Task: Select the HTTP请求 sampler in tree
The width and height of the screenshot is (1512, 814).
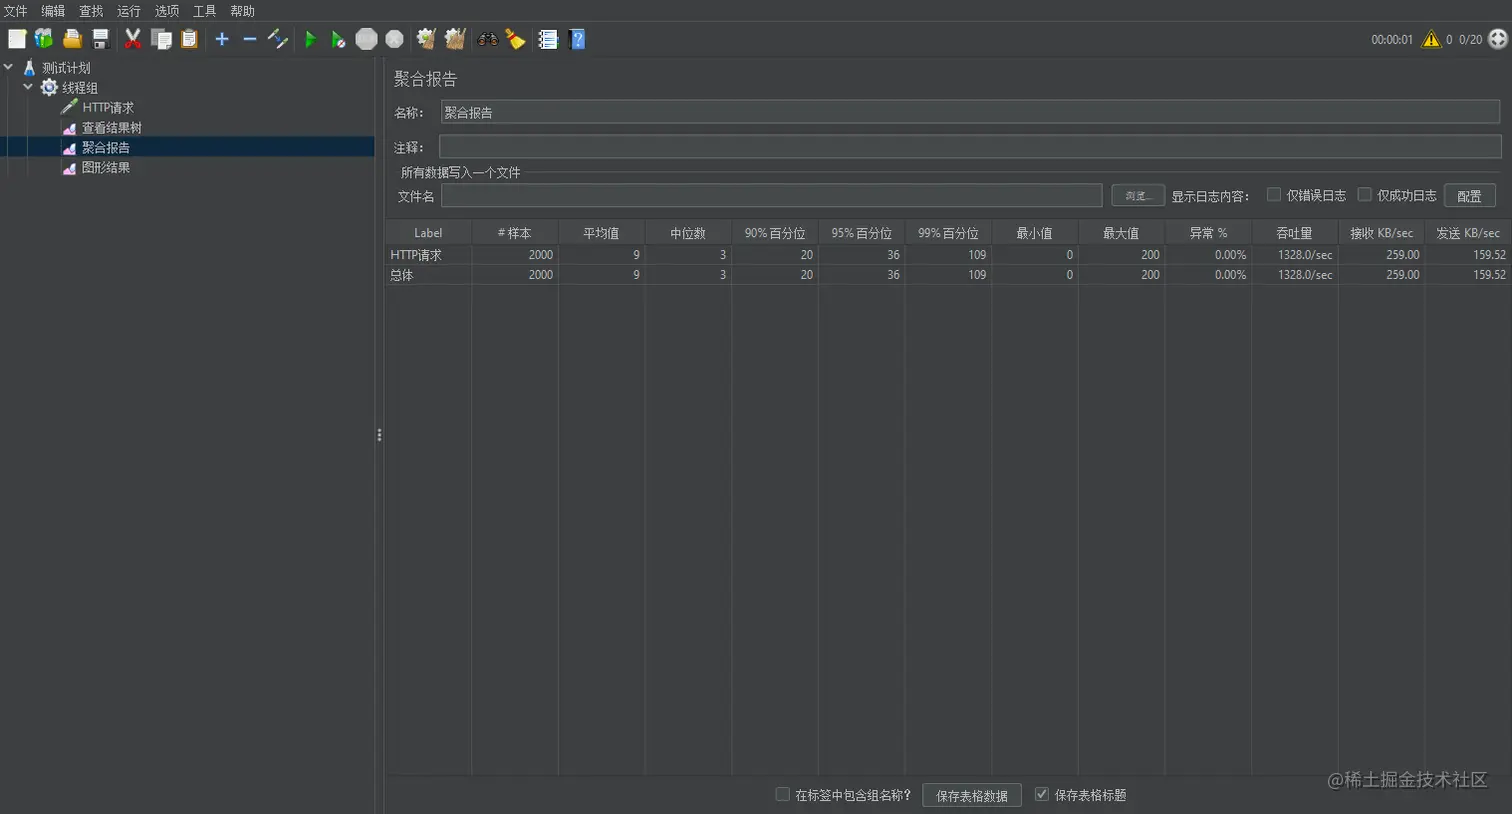Action: [108, 108]
